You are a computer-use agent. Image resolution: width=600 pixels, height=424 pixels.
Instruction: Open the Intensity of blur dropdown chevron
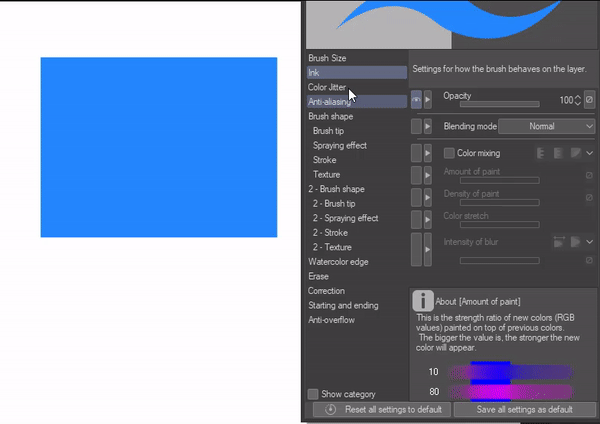[590, 242]
